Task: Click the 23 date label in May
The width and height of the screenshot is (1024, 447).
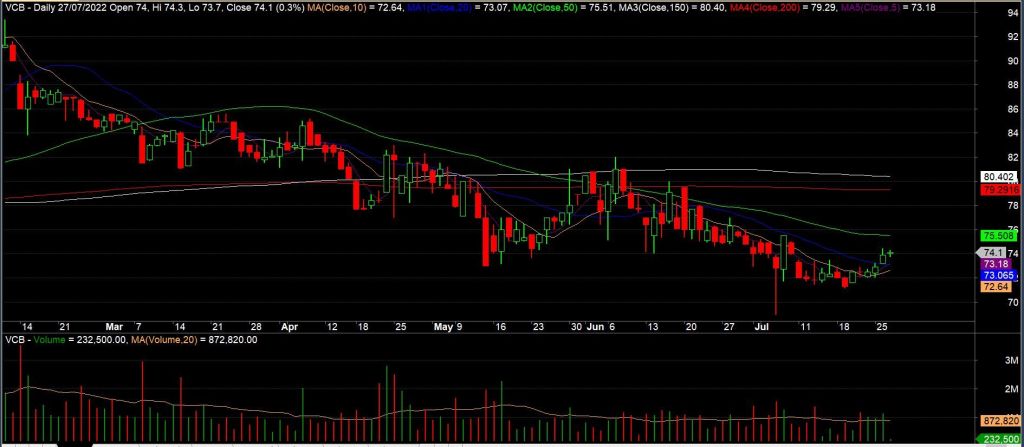Action: tap(538, 326)
